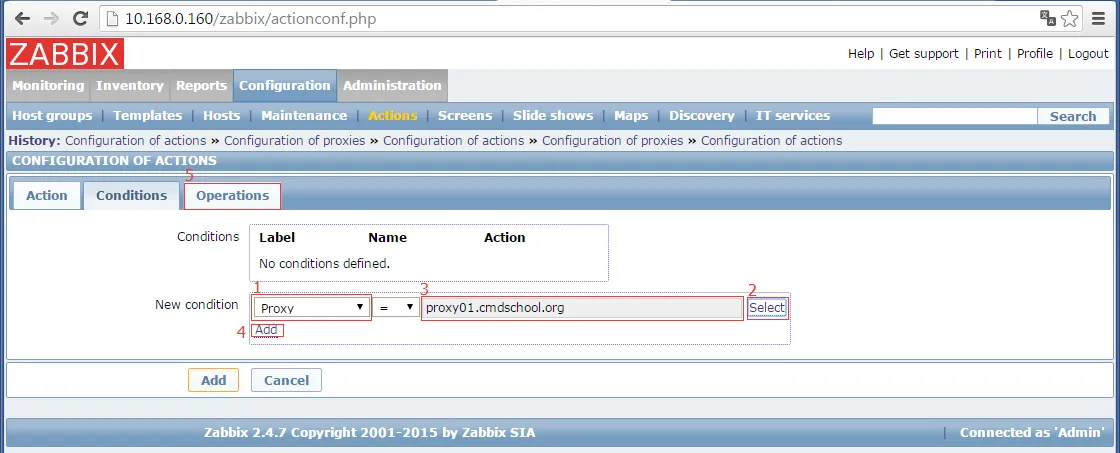
Task: Click the browser back arrow
Action: 22,19
